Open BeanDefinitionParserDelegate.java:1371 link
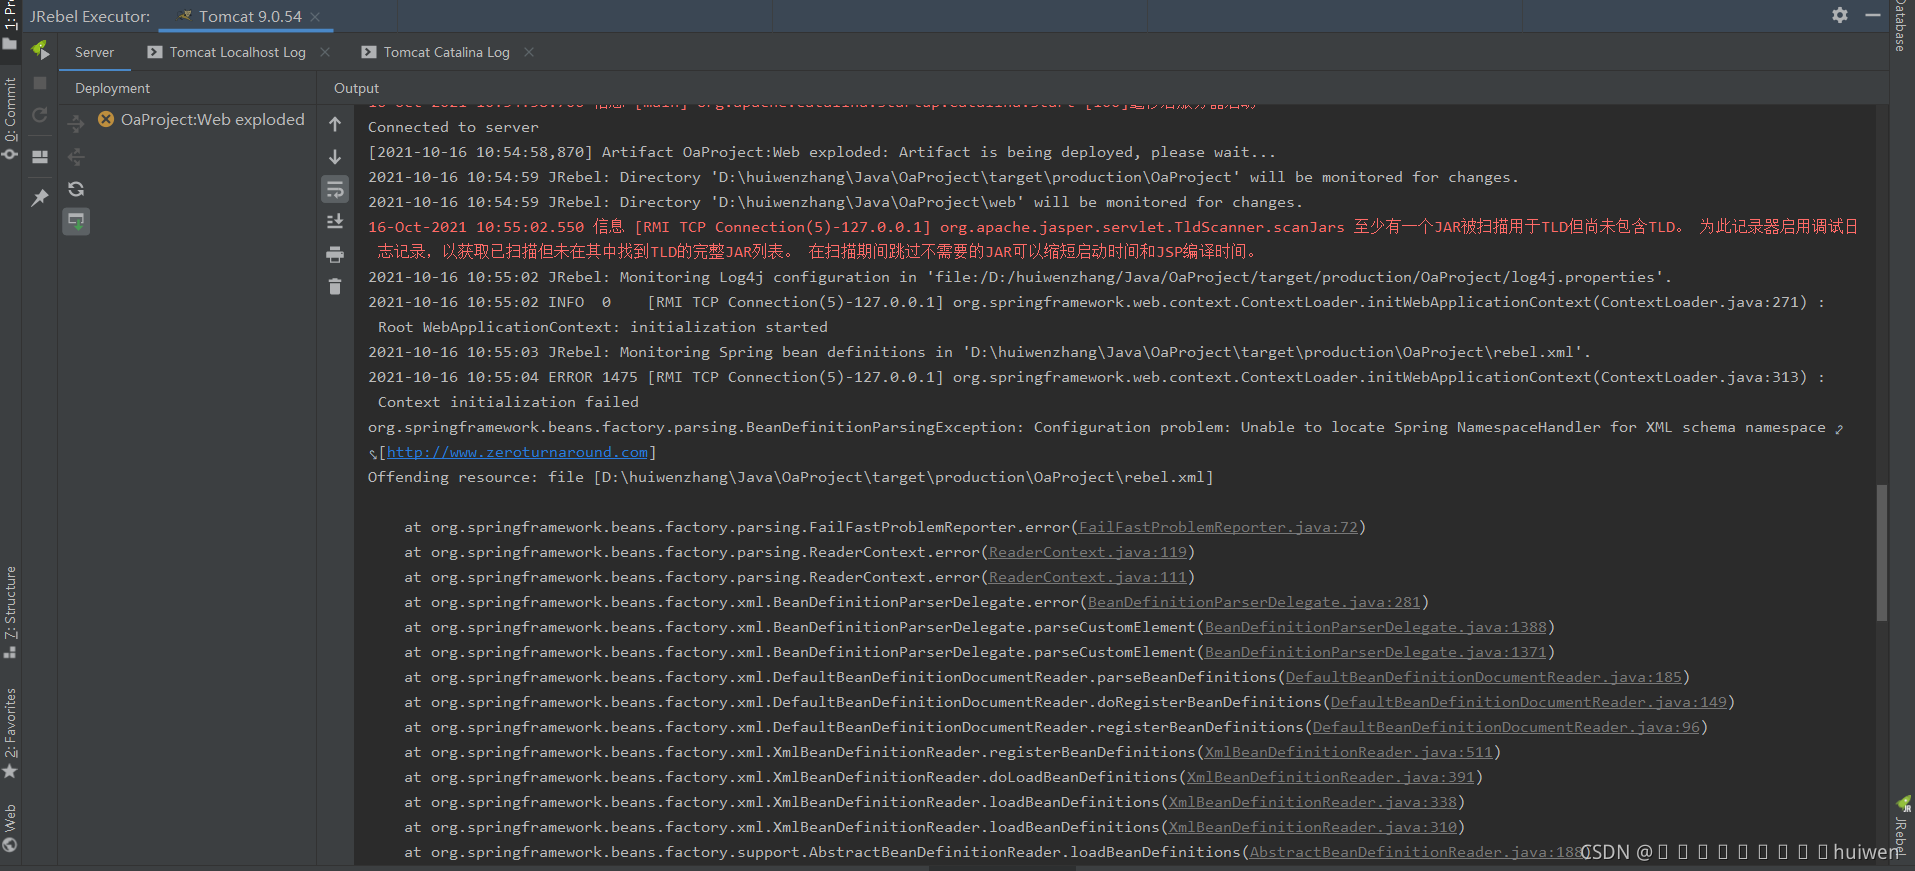 click(x=1376, y=652)
